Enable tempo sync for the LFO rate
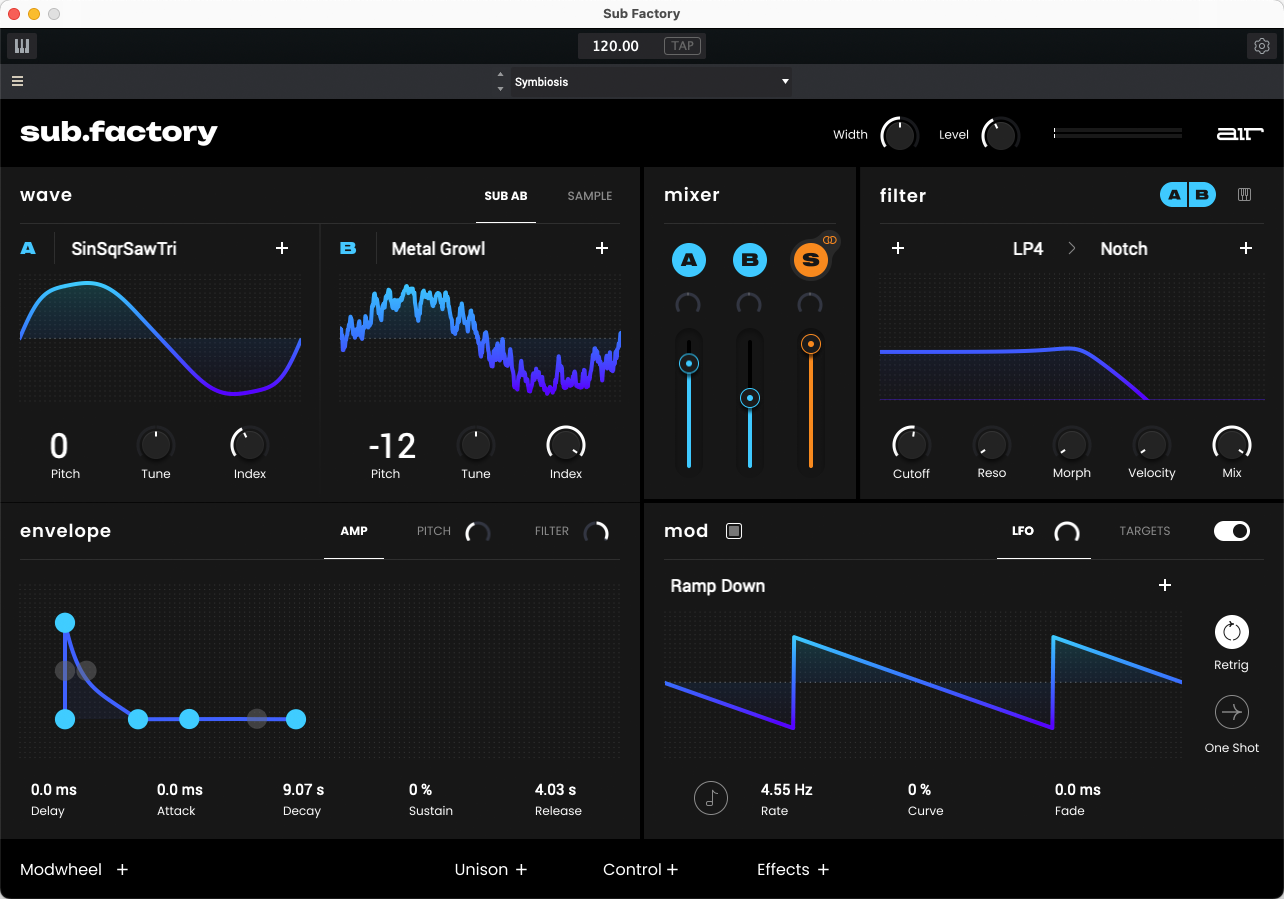The height and width of the screenshot is (899, 1284). (711, 798)
